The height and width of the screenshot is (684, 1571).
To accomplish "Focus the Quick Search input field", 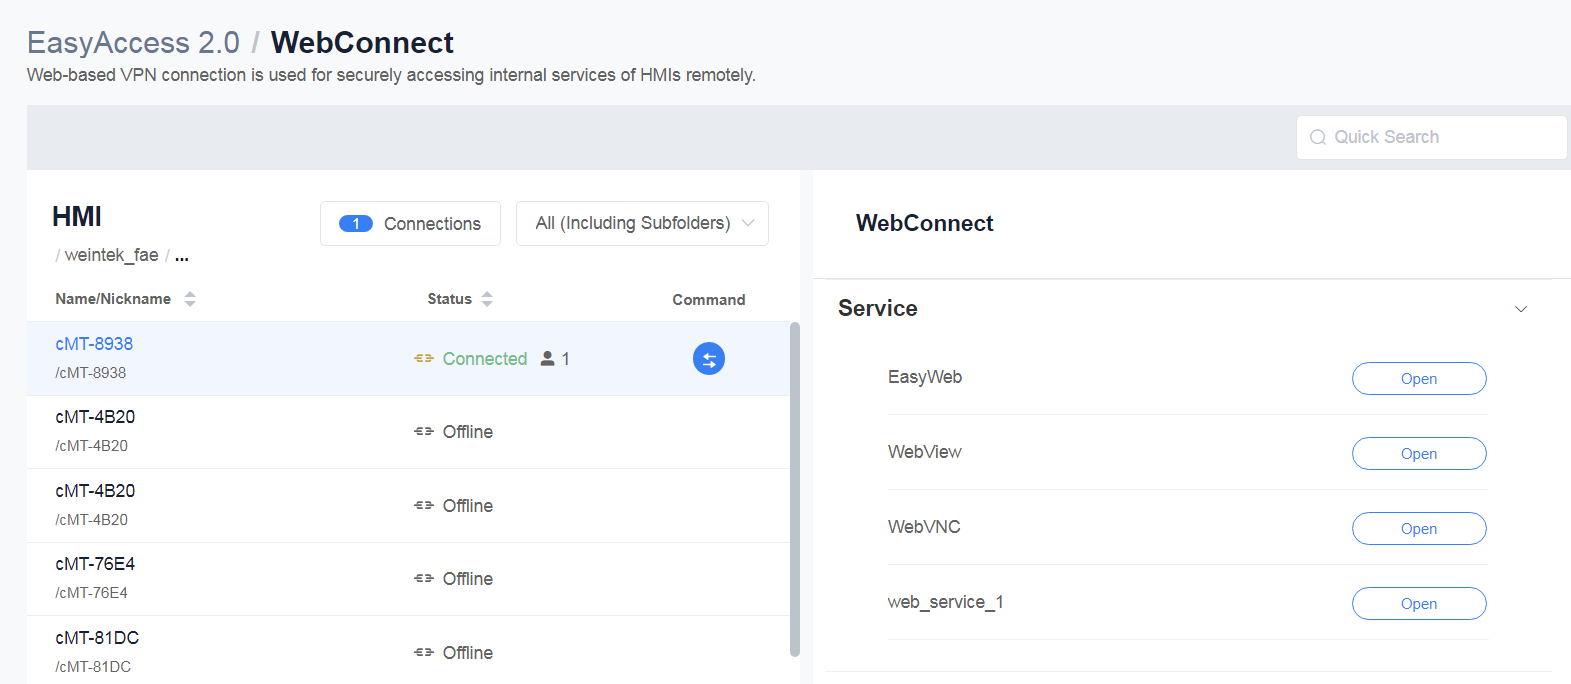I will (1432, 137).
